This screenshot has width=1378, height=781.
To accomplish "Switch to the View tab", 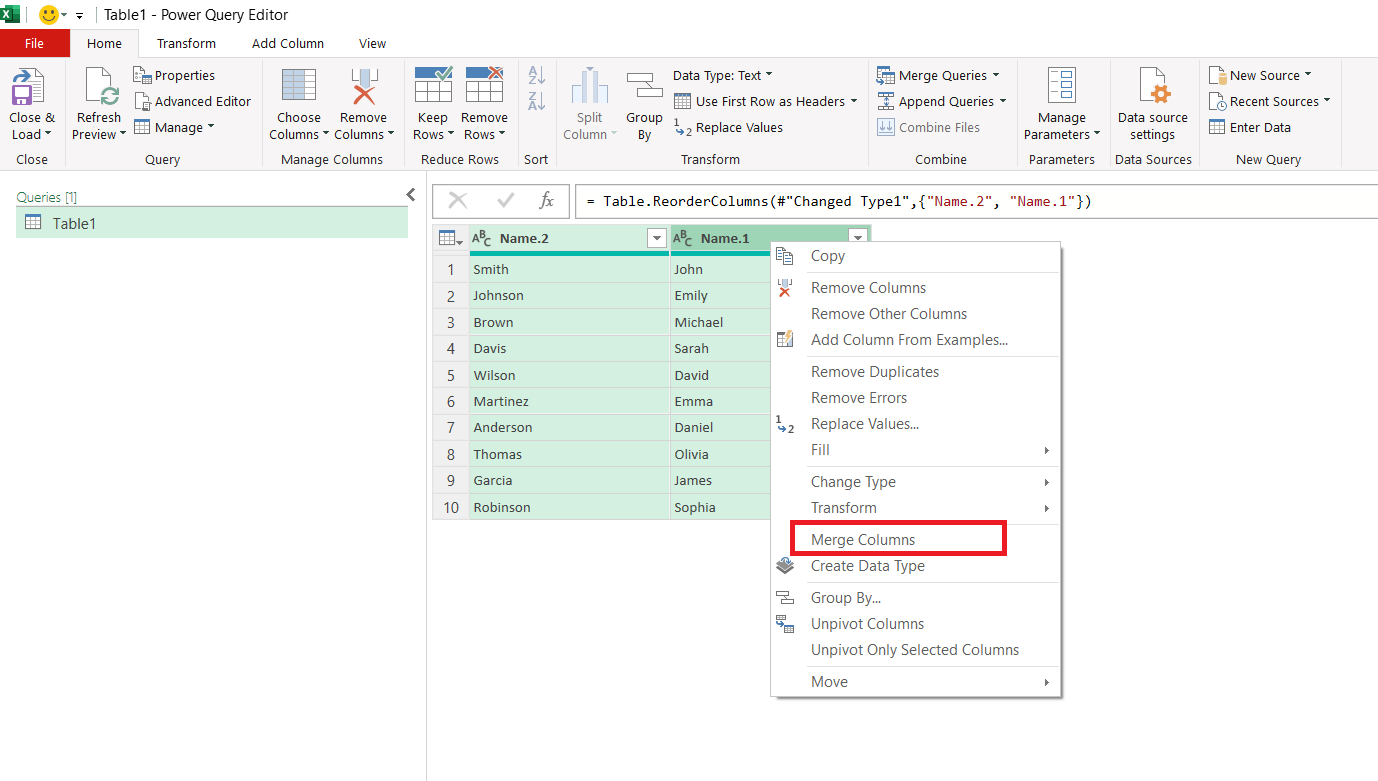I will pyautogui.click(x=373, y=43).
